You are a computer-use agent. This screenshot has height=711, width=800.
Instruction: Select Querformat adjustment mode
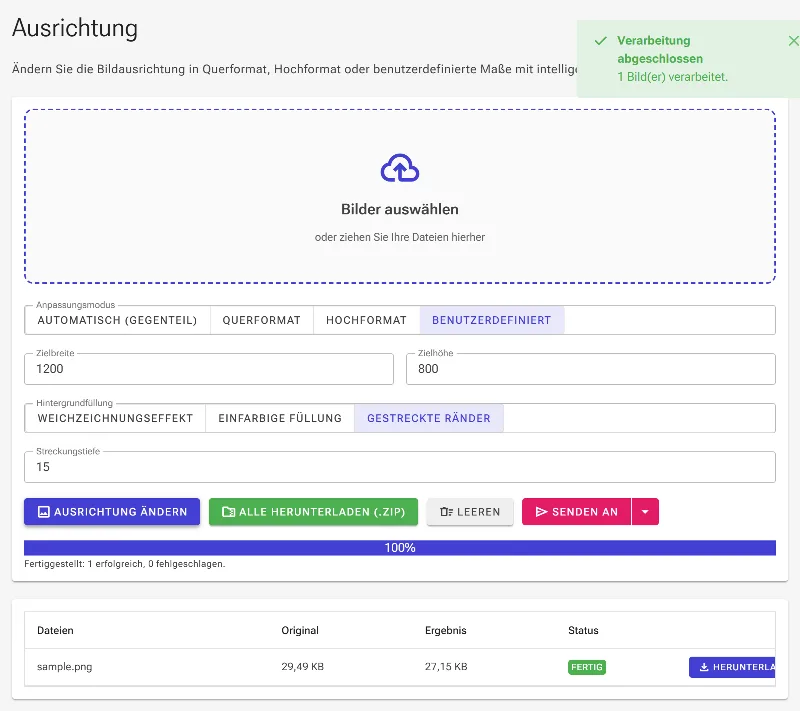tap(262, 320)
